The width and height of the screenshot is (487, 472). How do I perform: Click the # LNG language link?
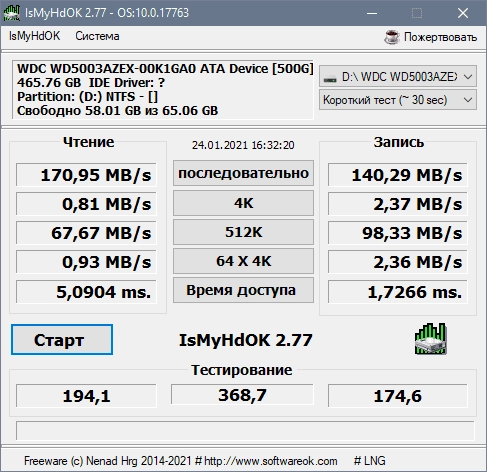[x=370, y=461]
